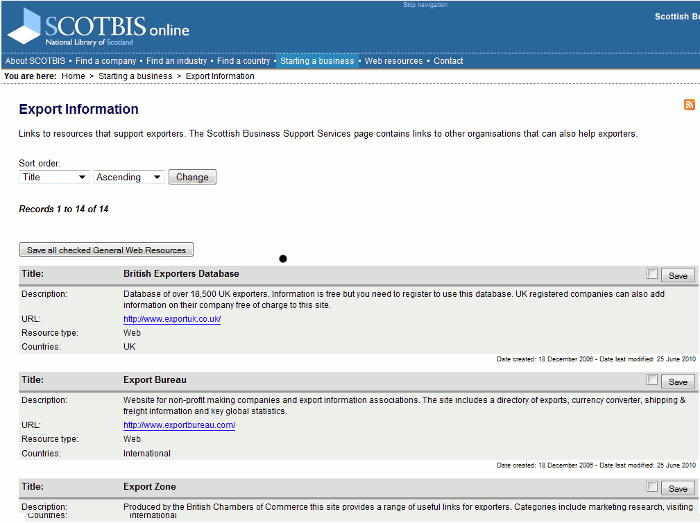The width and height of the screenshot is (700, 523).
Task: Click the 'Export Zone' title text
Action: tap(150, 486)
